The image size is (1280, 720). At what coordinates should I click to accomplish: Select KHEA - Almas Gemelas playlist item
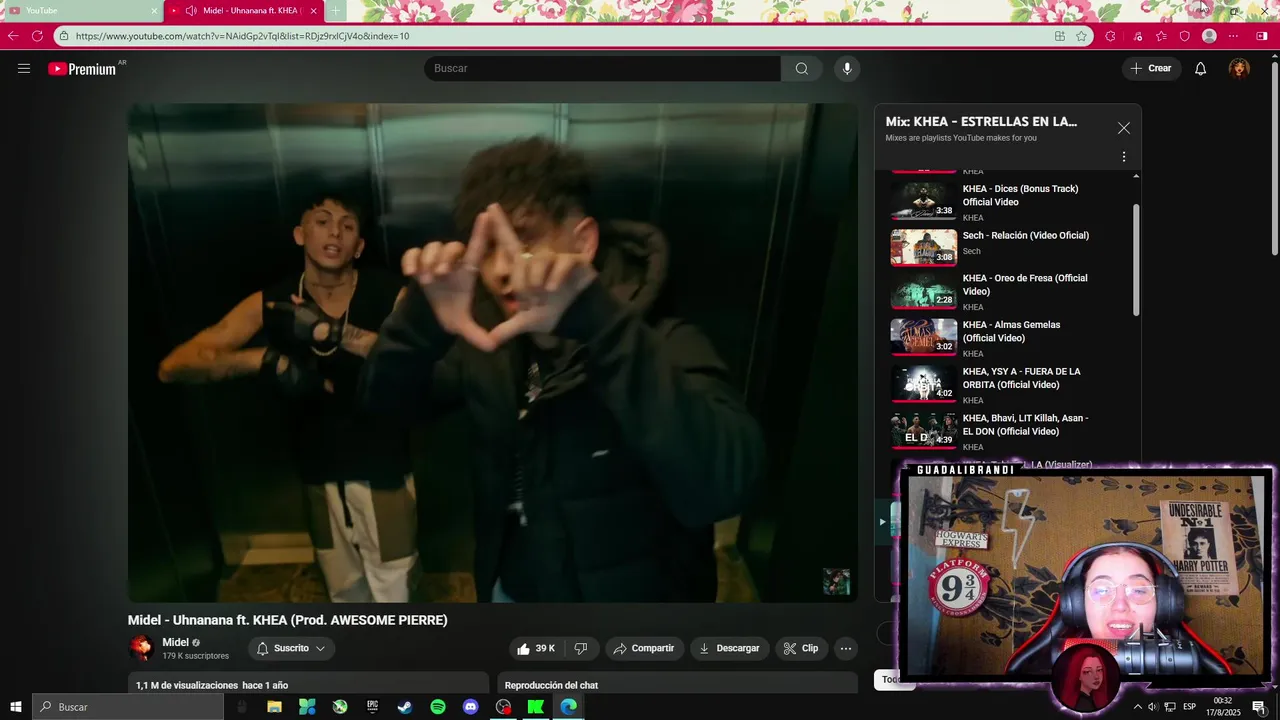(x=1010, y=338)
